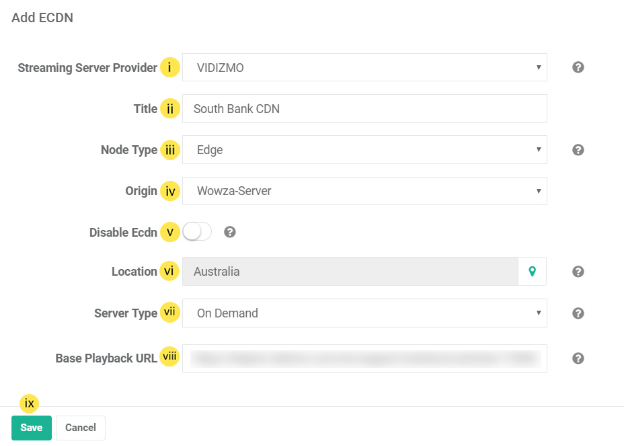This screenshot has height=446, width=624.
Task: Click the Cancel button
Action: point(80,428)
